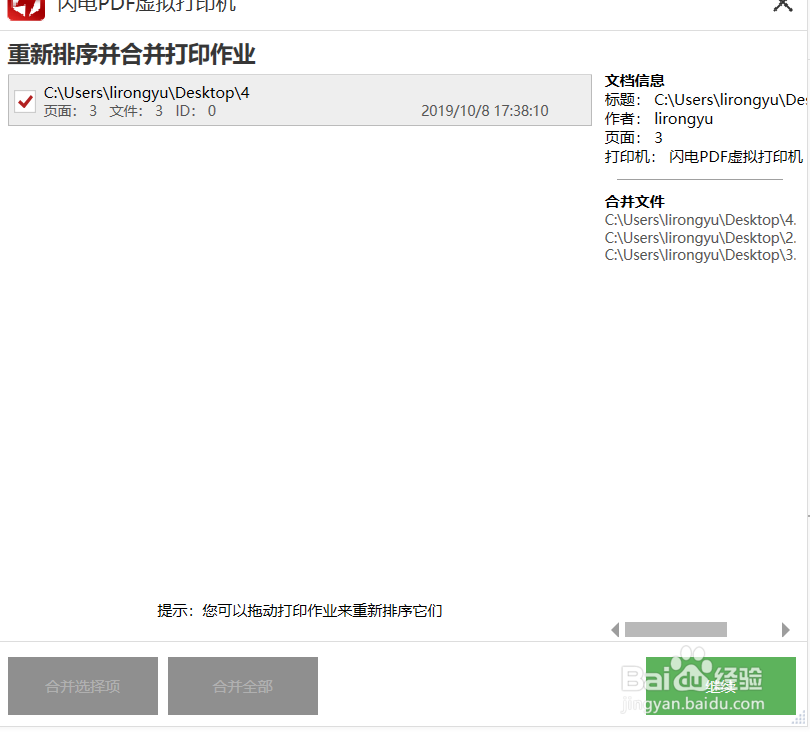810x732 pixels.
Task: Click the left scroll arrow
Action: (616, 629)
